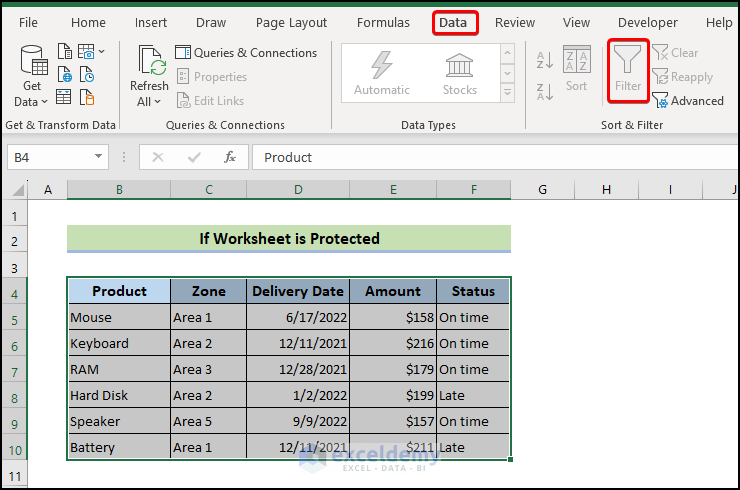Viewport: 740px width, 490px height.
Task: Switch to the View tab
Action: (576, 23)
